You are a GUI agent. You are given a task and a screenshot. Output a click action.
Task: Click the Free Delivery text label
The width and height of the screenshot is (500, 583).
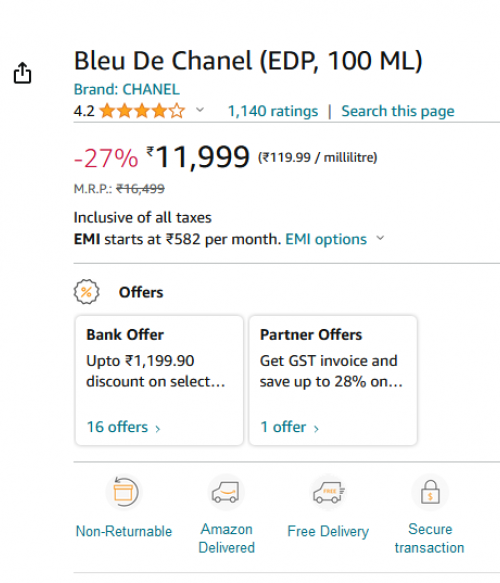[328, 531]
